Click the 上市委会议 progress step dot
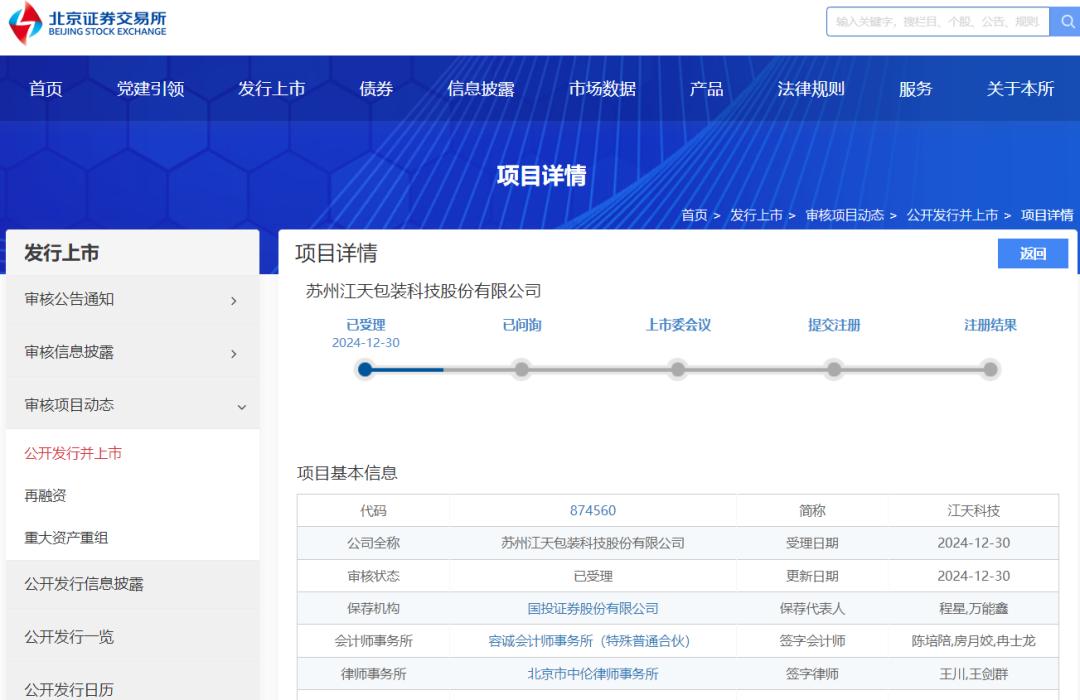 click(678, 370)
